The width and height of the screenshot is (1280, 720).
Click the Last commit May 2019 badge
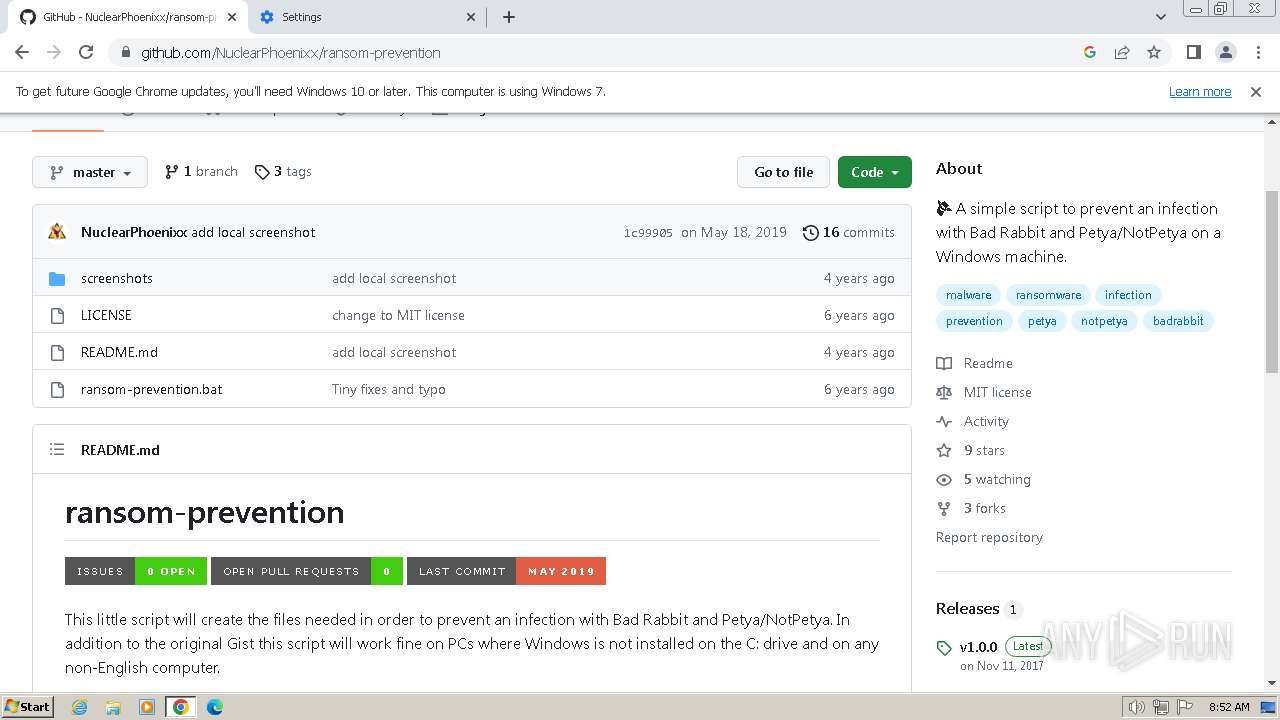pyautogui.click(x=506, y=571)
